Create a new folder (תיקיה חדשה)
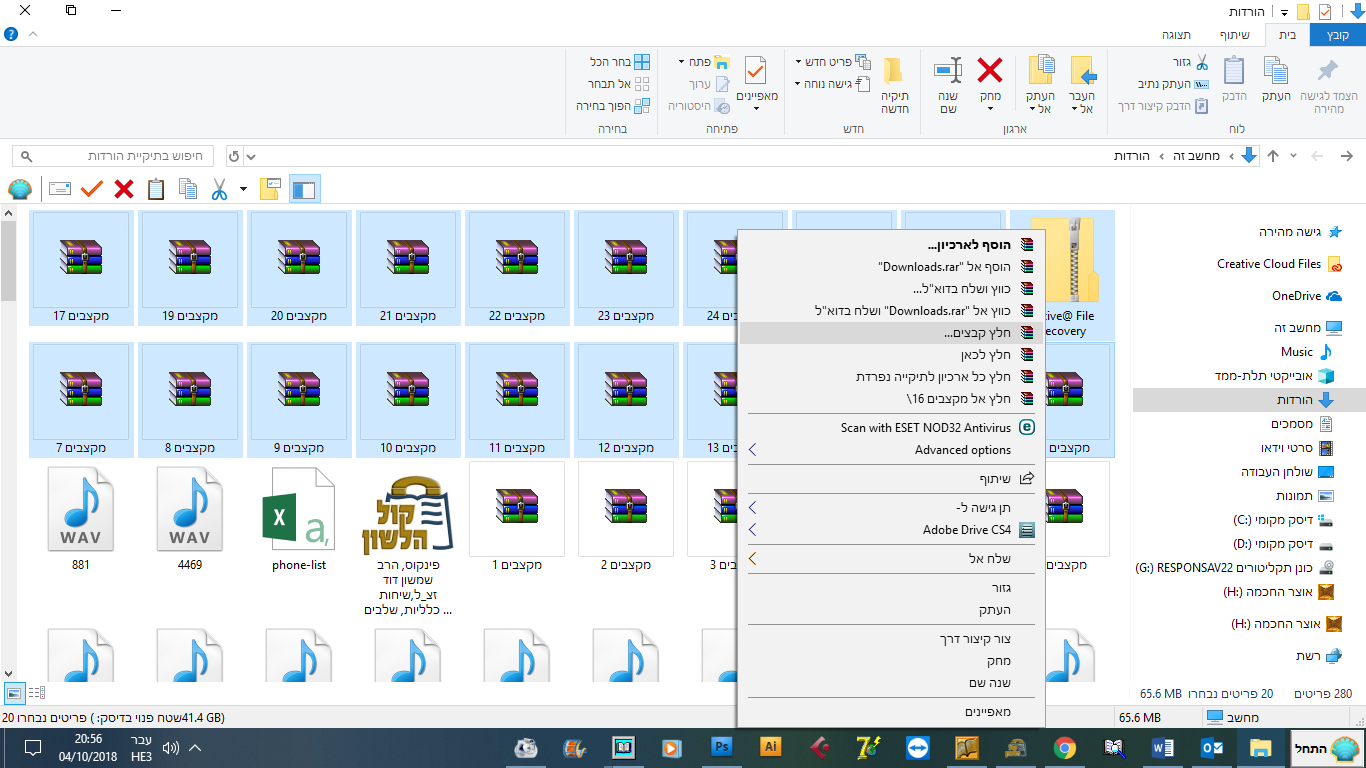 point(893,84)
